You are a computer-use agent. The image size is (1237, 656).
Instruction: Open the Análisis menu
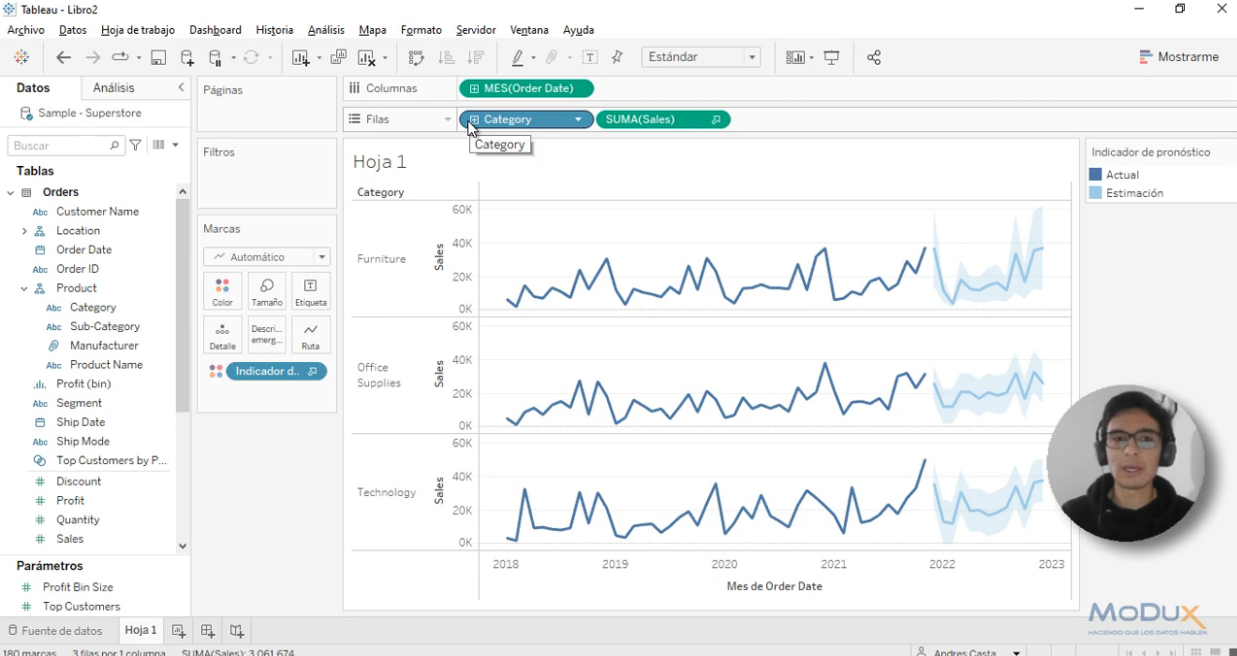click(325, 29)
